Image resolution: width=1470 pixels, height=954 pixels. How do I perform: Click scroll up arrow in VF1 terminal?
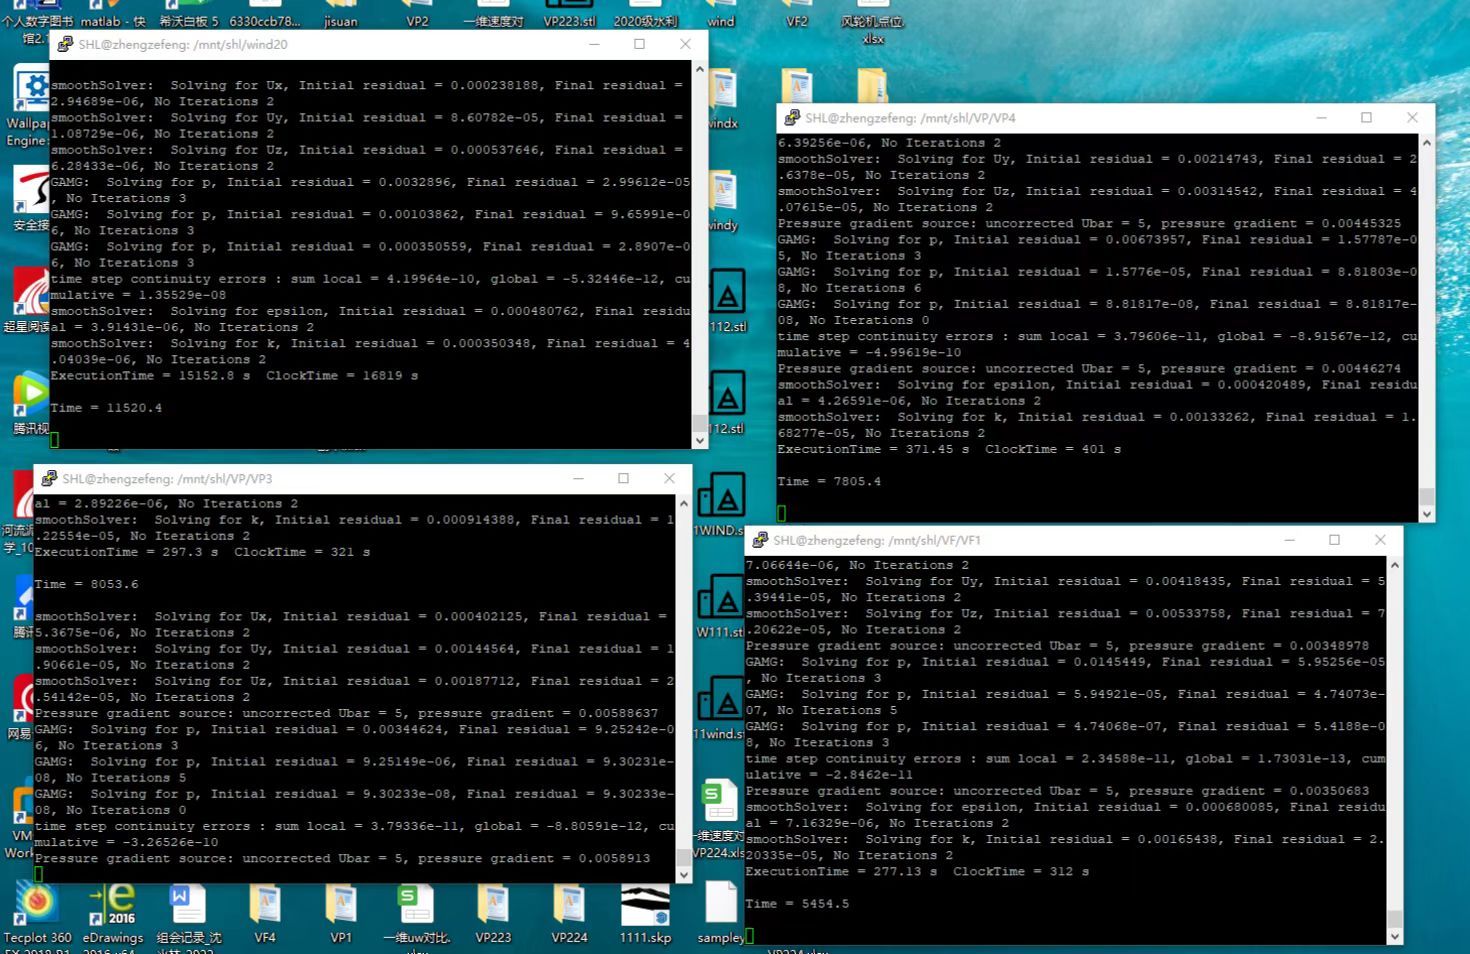[1394, 565]
